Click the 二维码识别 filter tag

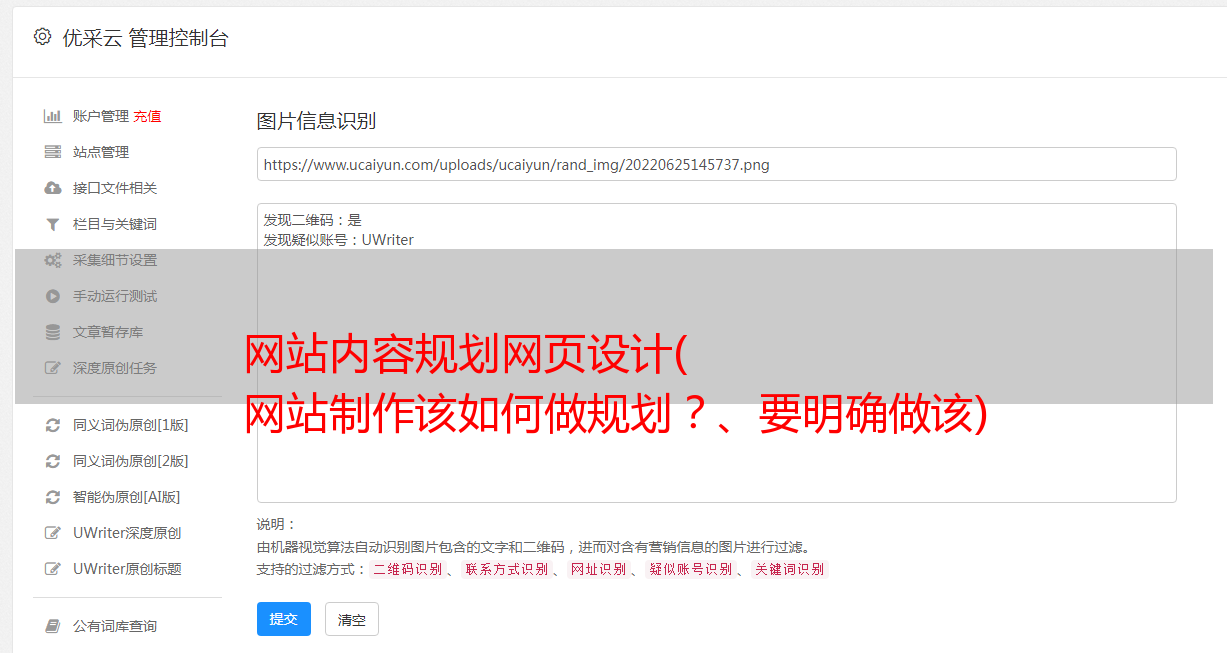click(407, 569)
